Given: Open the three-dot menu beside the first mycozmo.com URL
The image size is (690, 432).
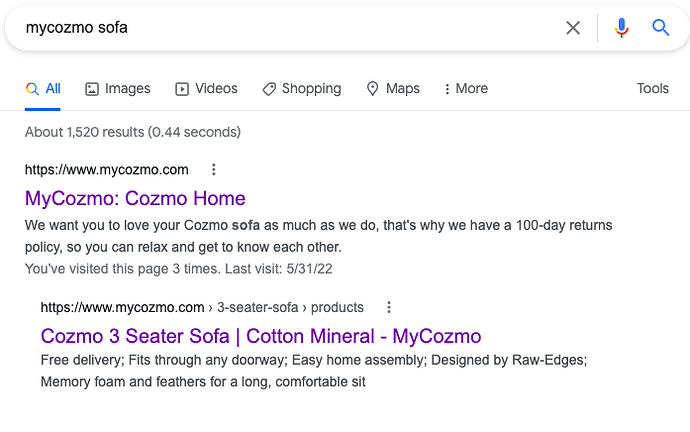Looking at the screenshot, I should point(213,169).
